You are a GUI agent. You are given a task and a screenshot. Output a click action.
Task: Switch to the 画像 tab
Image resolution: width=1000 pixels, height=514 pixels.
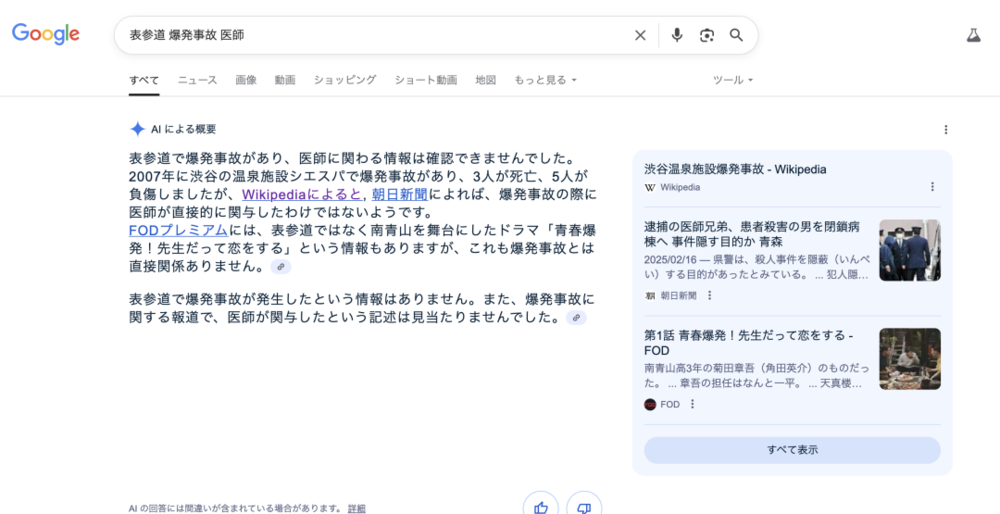pos(246,80)
